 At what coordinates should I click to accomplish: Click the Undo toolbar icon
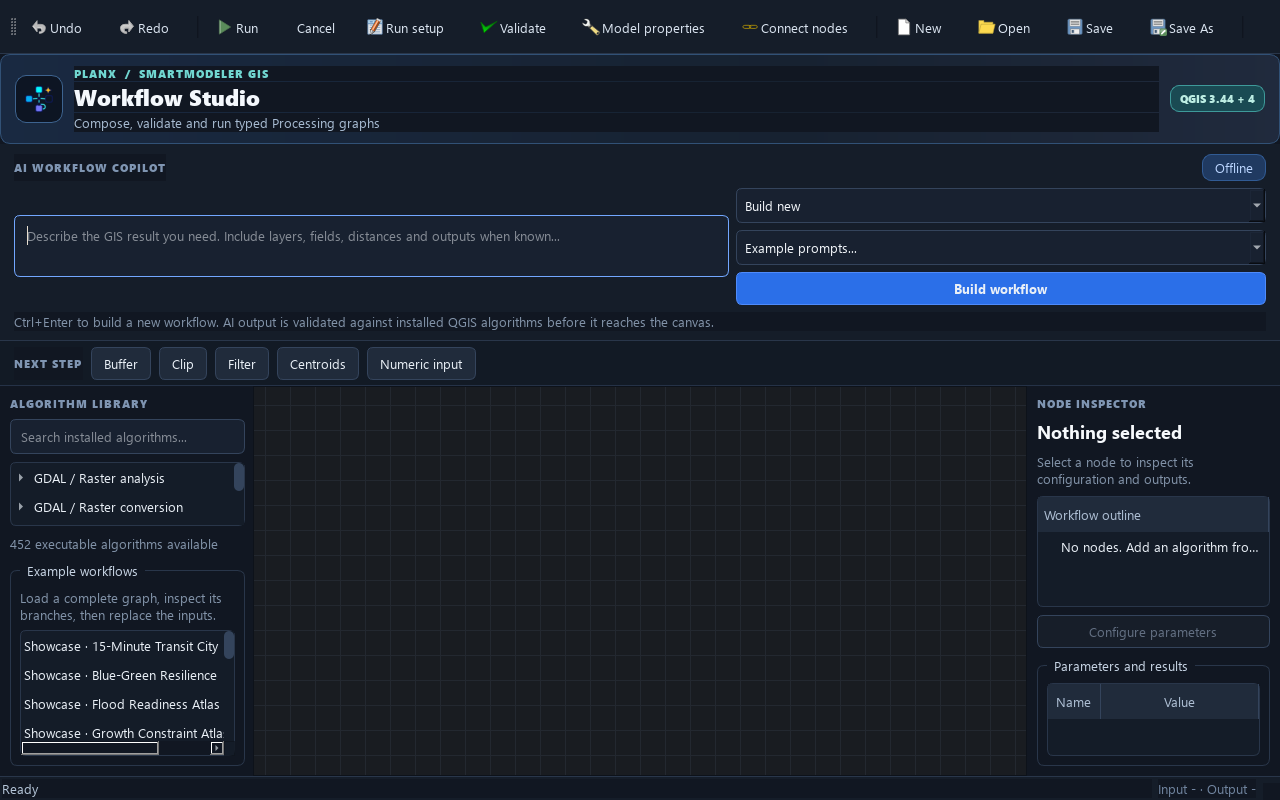click(39, 28)
